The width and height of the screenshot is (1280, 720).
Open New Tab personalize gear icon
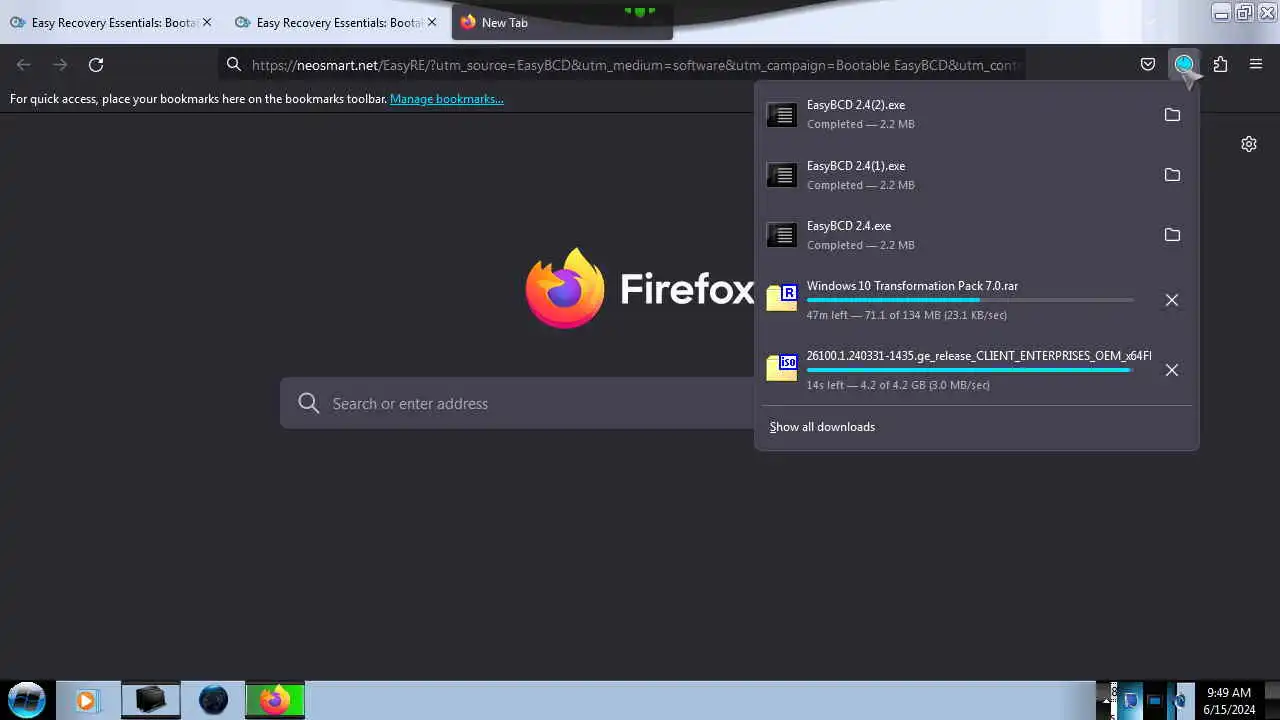[1249, 144]
